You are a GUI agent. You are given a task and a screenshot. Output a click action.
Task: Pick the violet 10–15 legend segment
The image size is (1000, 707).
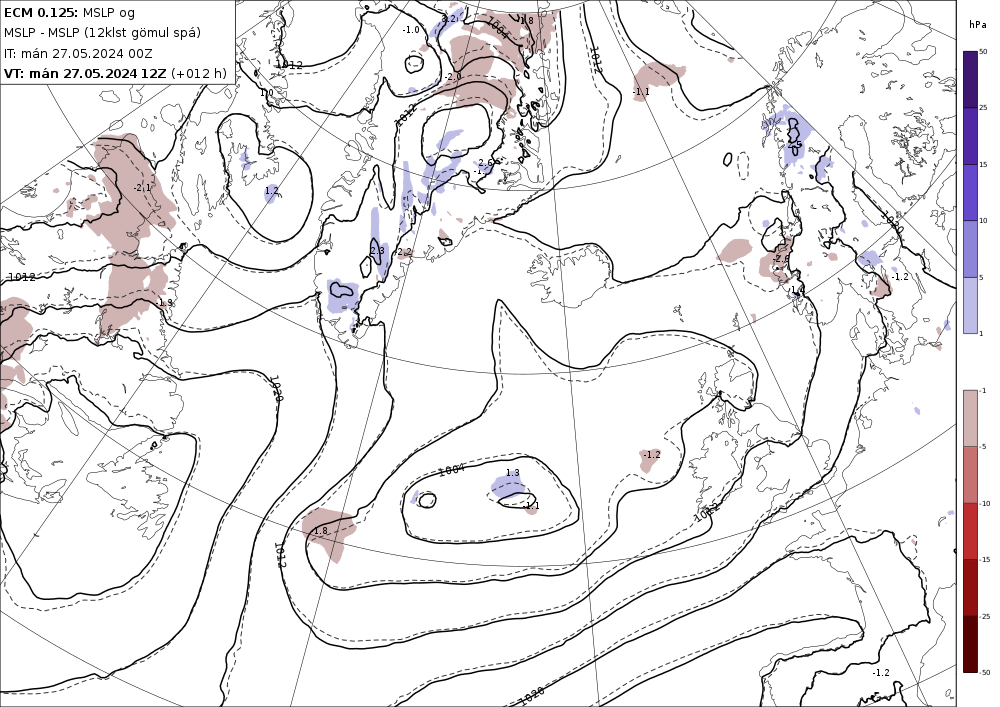pyautogui.click(x=970, y=192)
